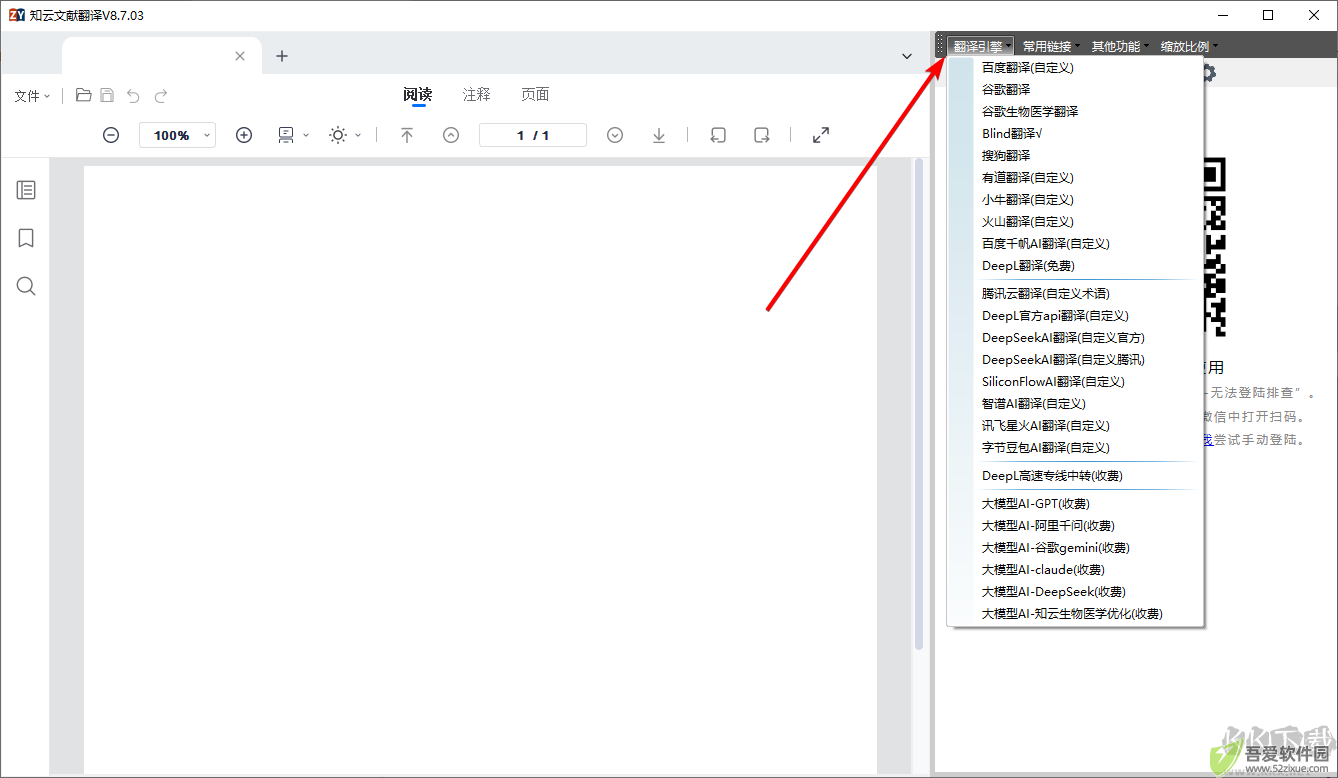The width and height of the screenshot is (1338, 778).
Task: Zoom out with the minus icon
Action: [111, 135]
